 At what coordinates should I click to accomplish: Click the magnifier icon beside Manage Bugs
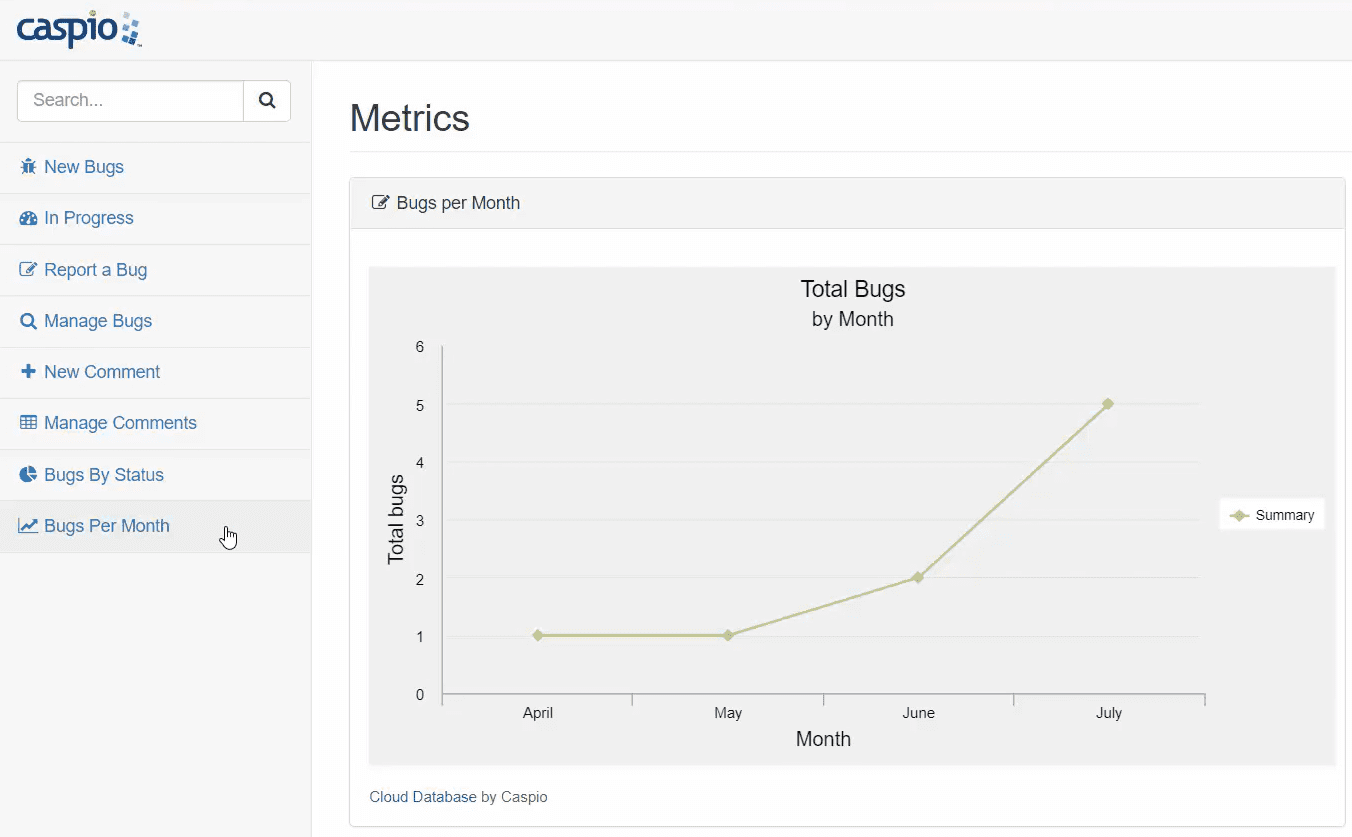(x=28, y=321)
